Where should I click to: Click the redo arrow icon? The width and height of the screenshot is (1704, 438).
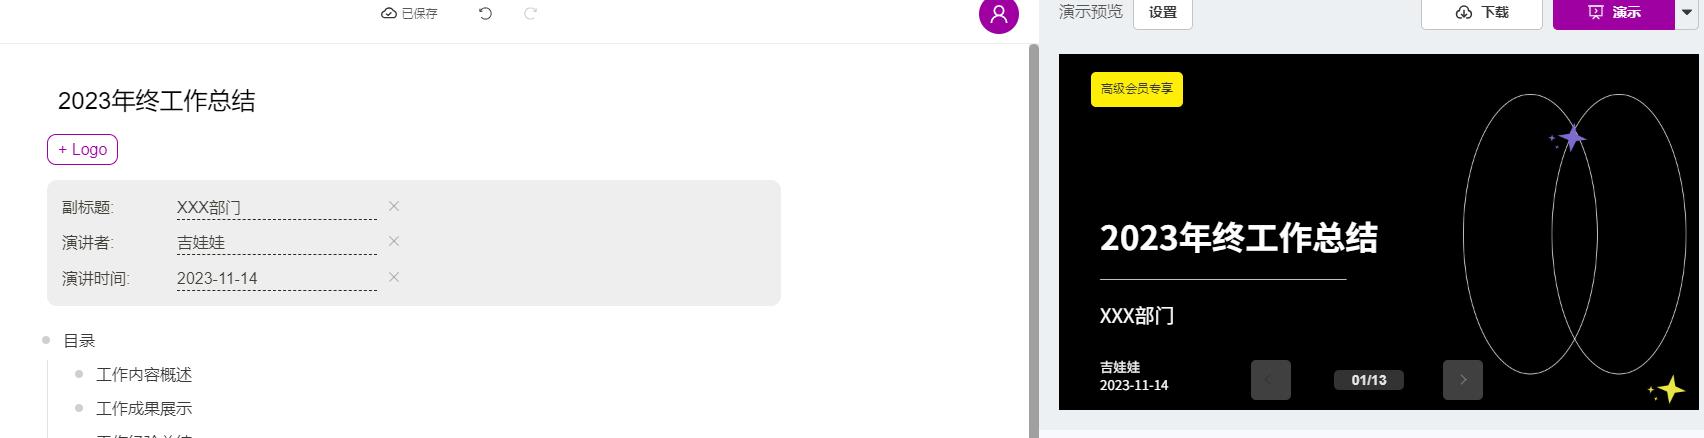click(x=531, y=13)
